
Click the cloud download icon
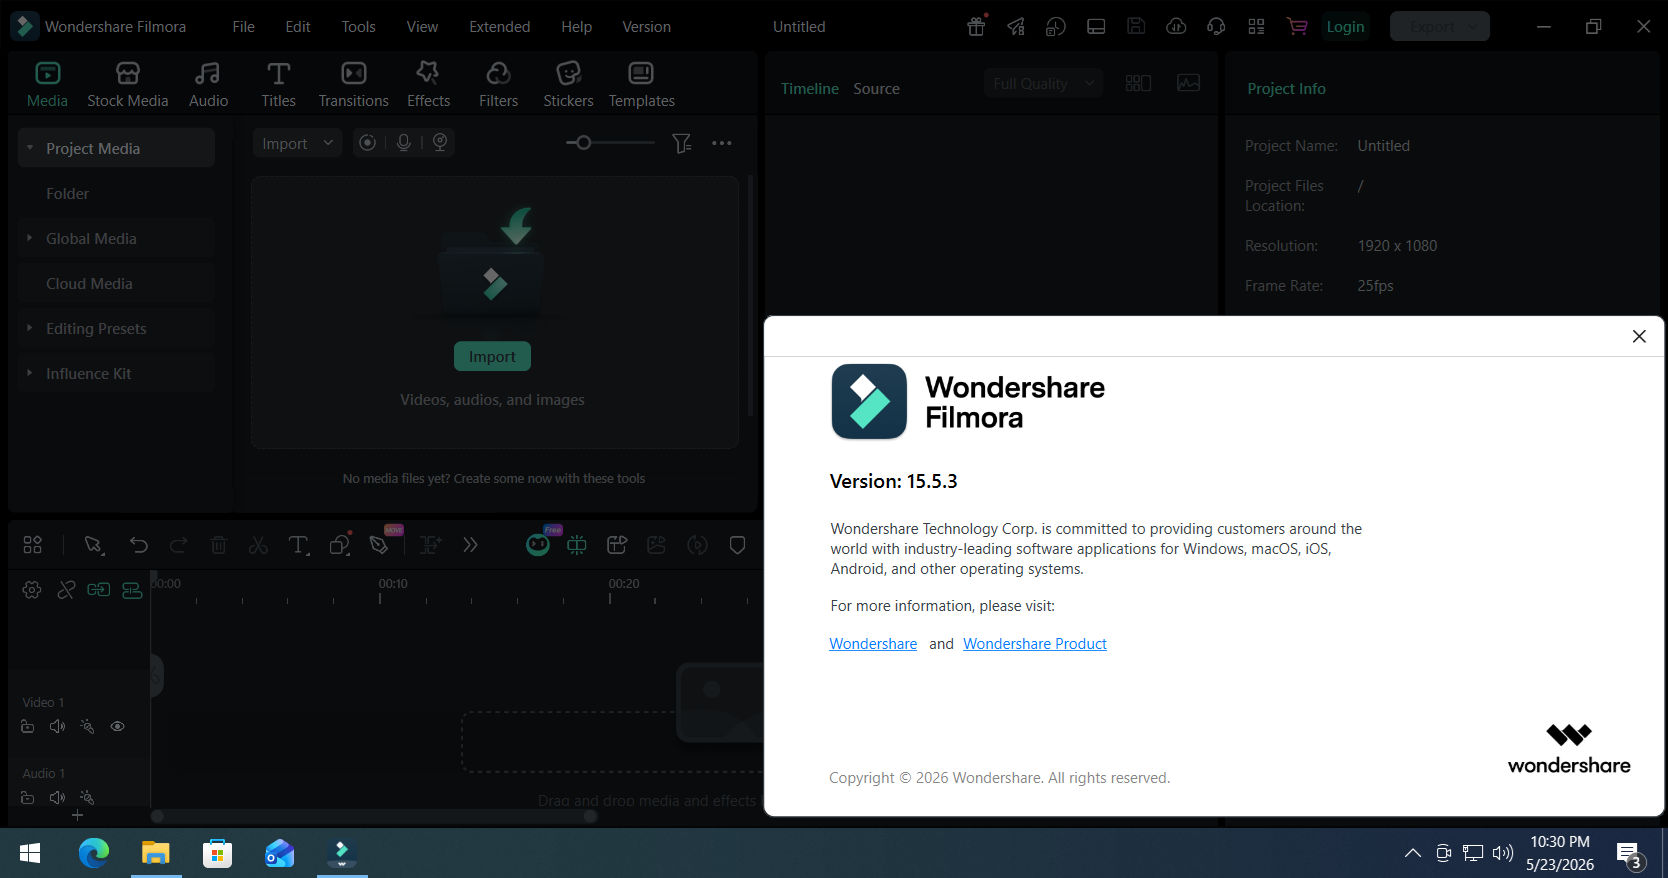(x=1176, y=27)
